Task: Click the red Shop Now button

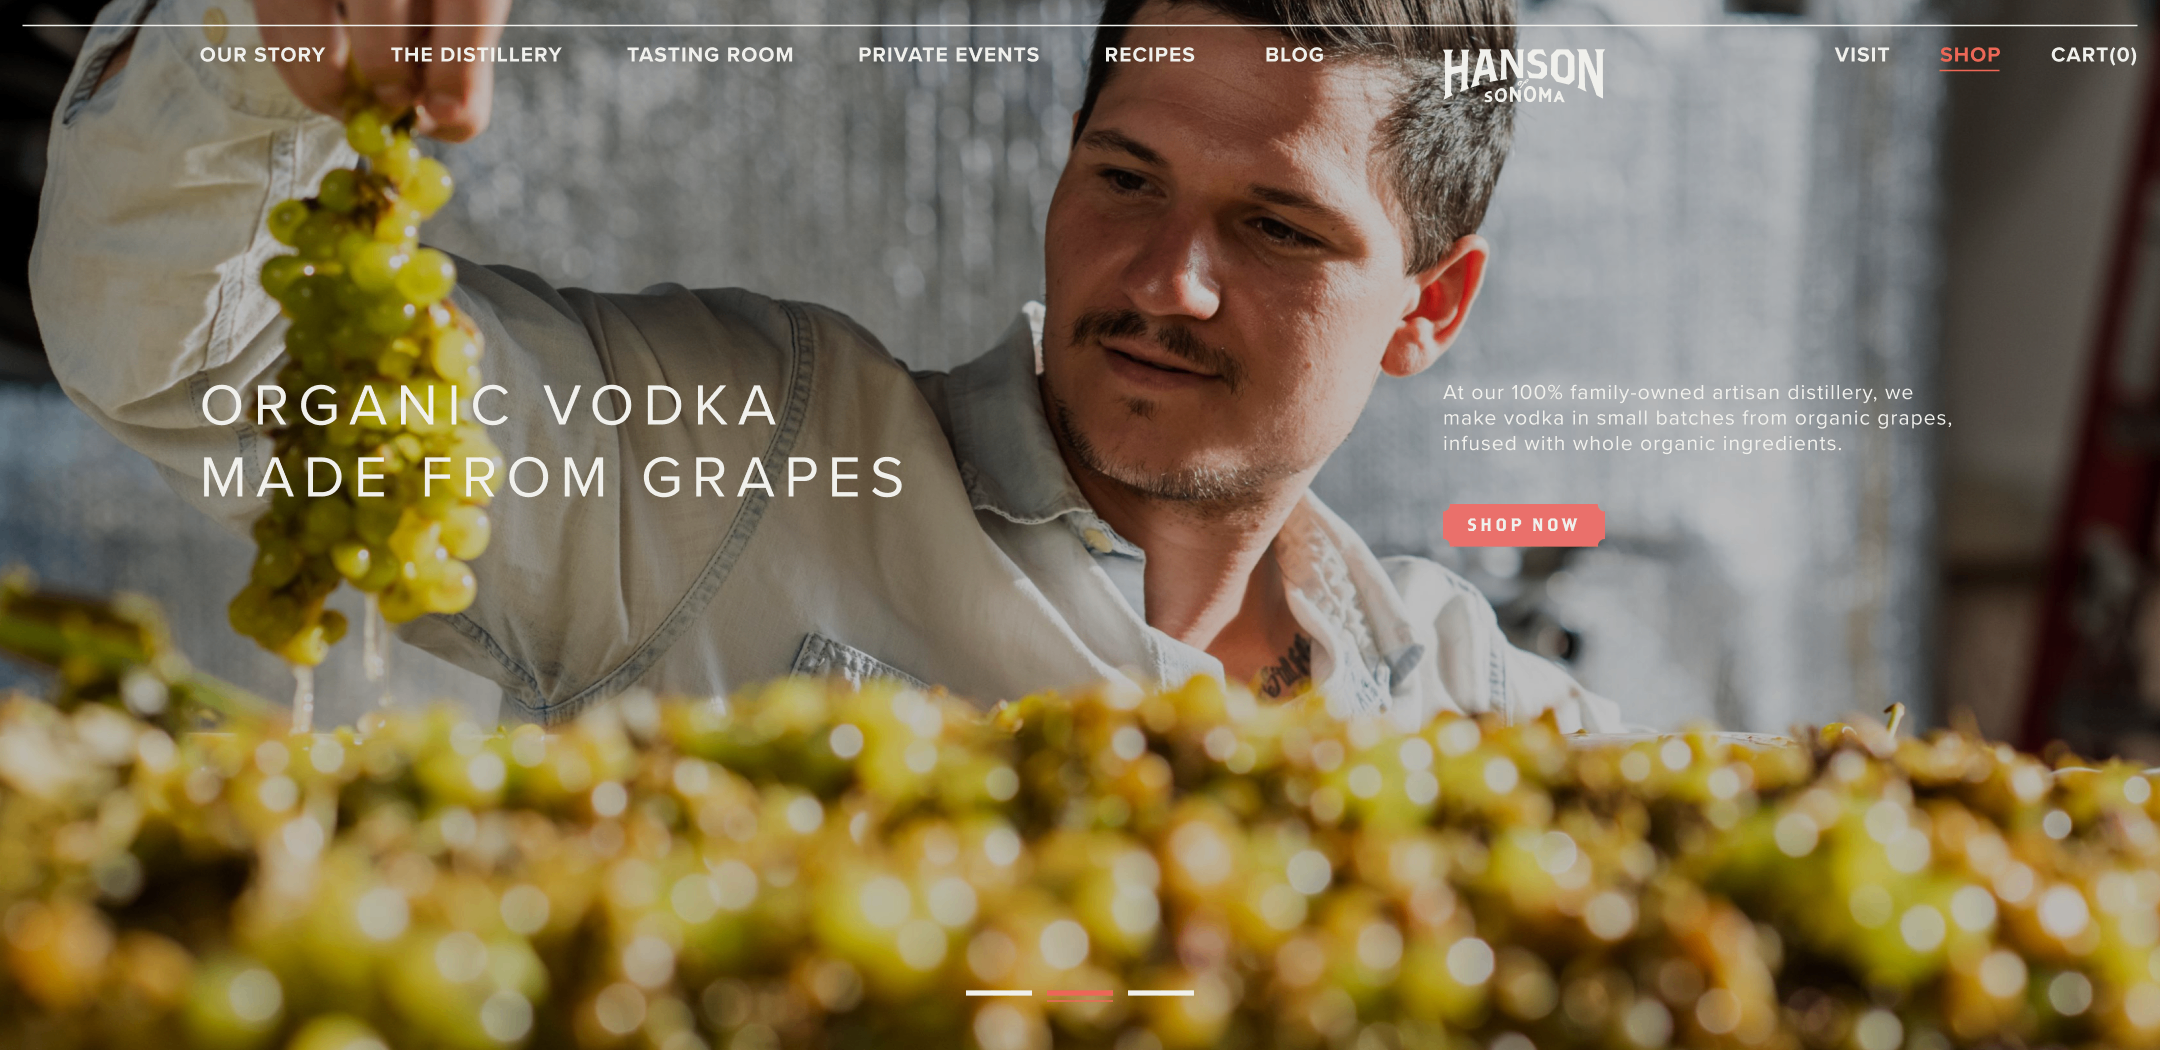Action: pos(1523,525)
